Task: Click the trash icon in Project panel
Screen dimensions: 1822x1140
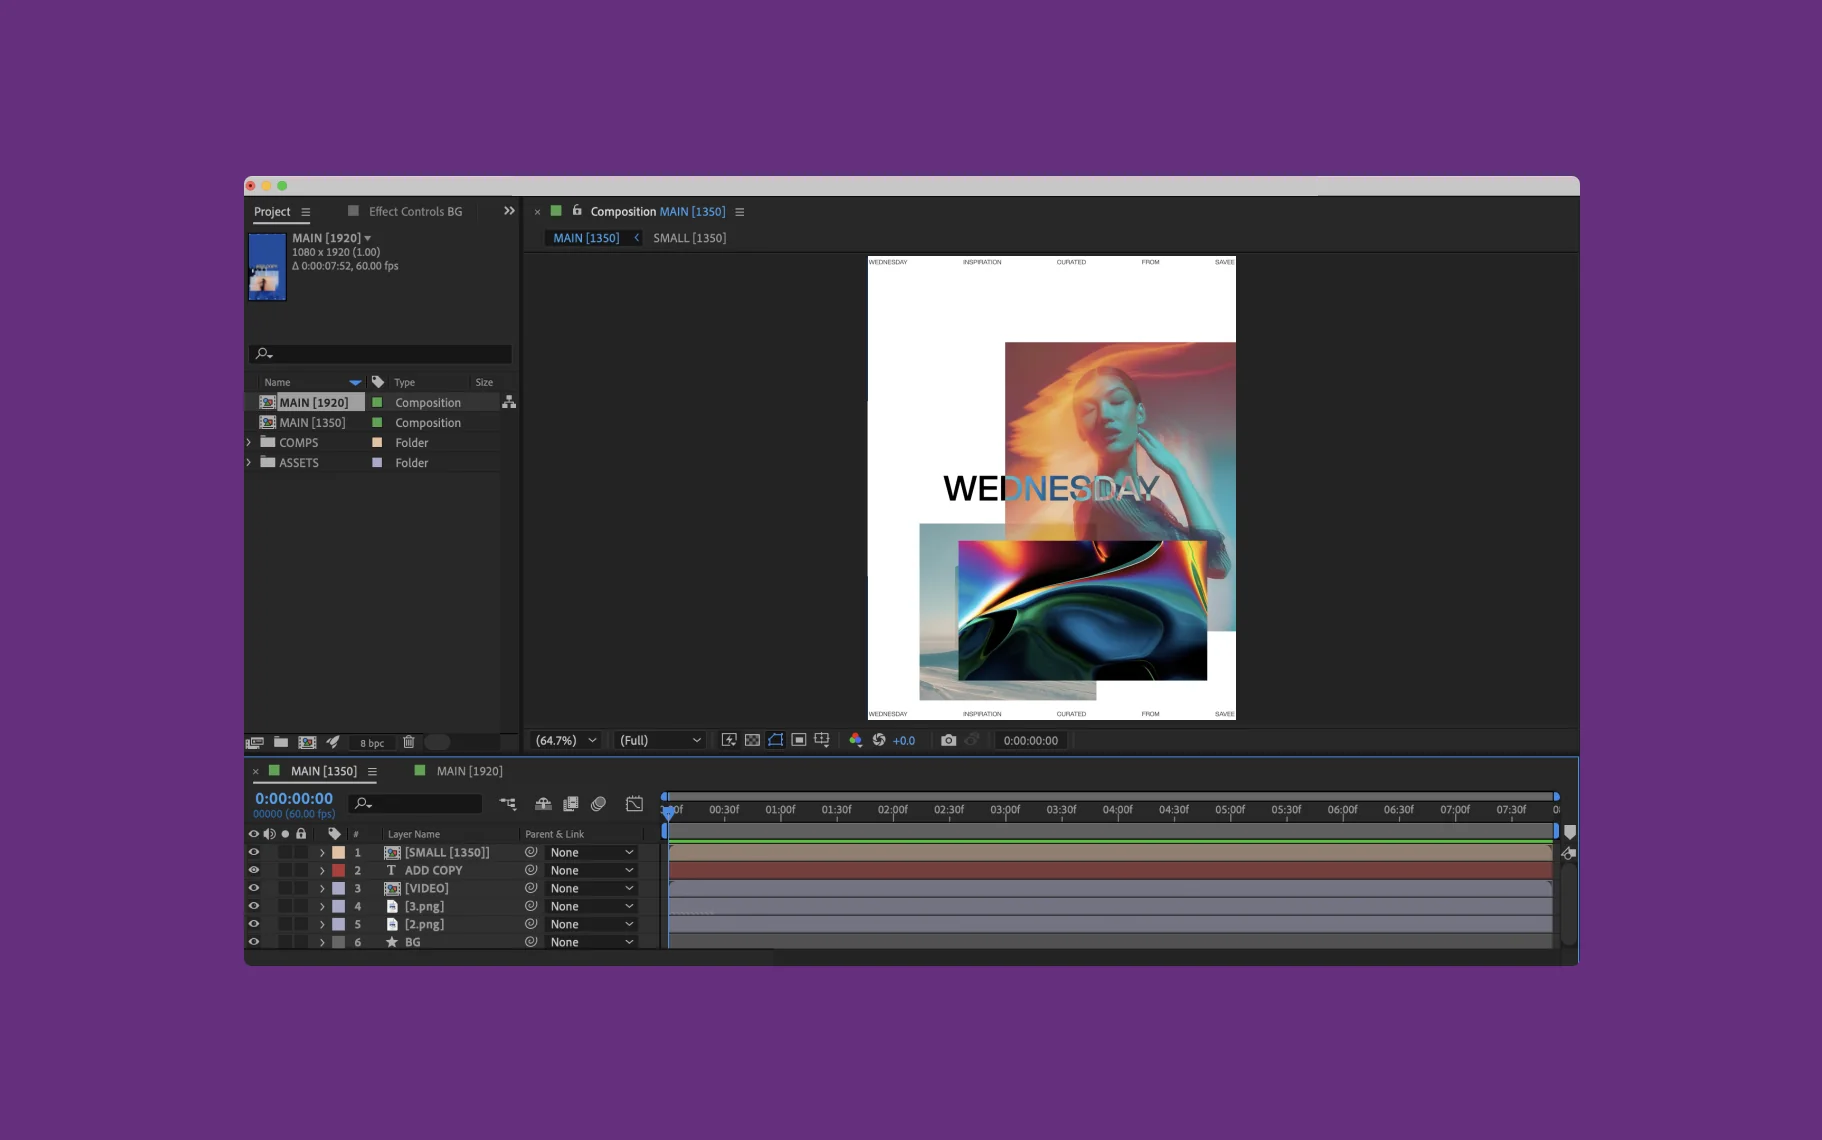Action: 408,742
